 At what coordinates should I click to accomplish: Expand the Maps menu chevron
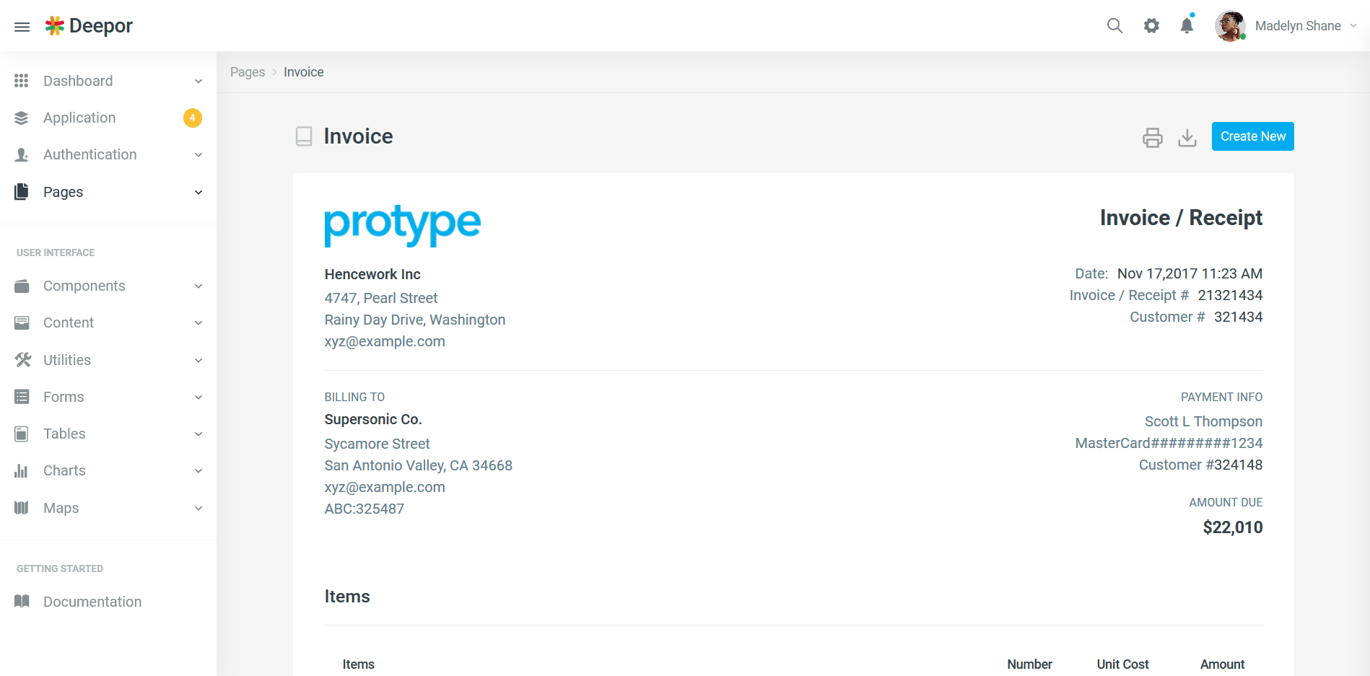[x=198, y=508]
